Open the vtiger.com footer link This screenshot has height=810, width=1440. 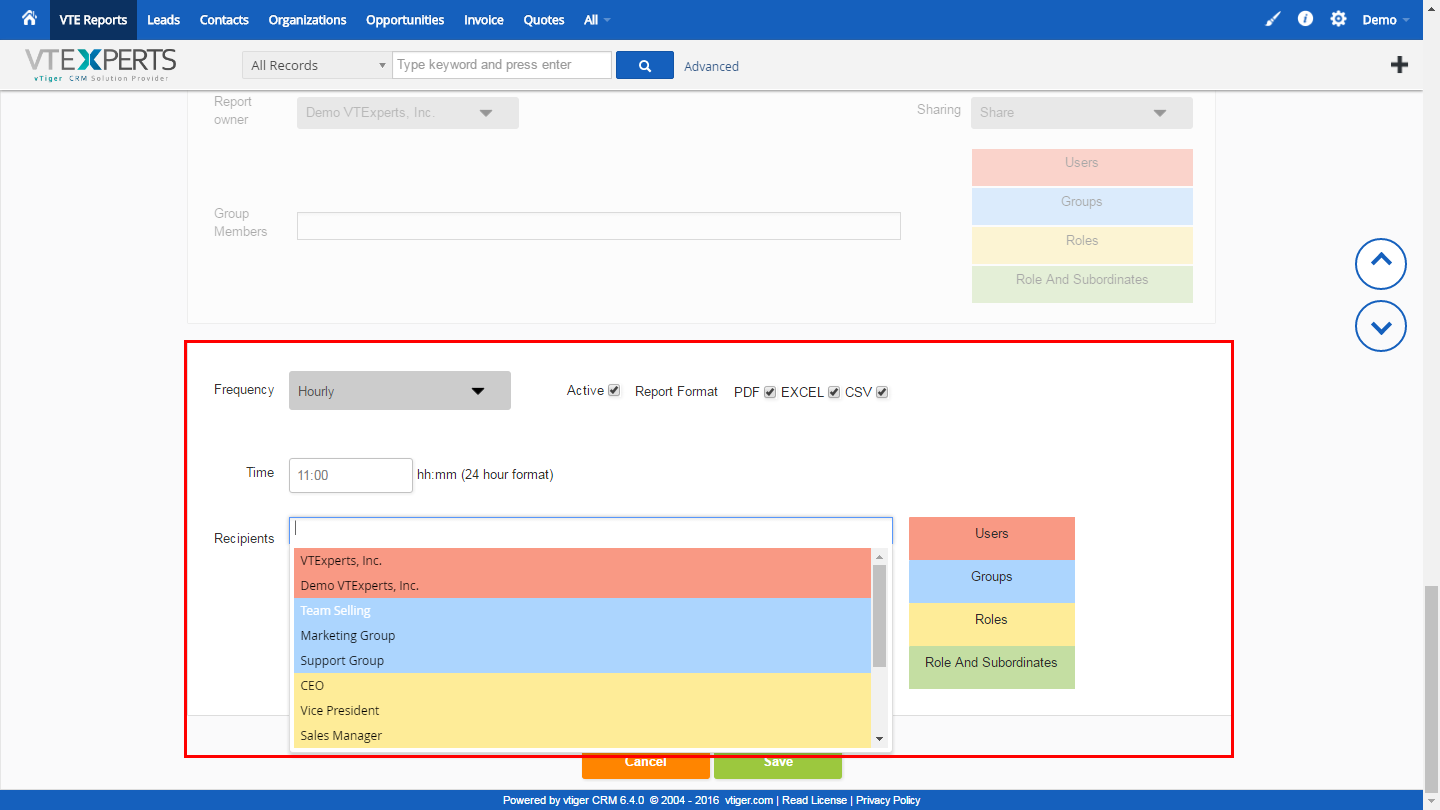coord(749,800)
